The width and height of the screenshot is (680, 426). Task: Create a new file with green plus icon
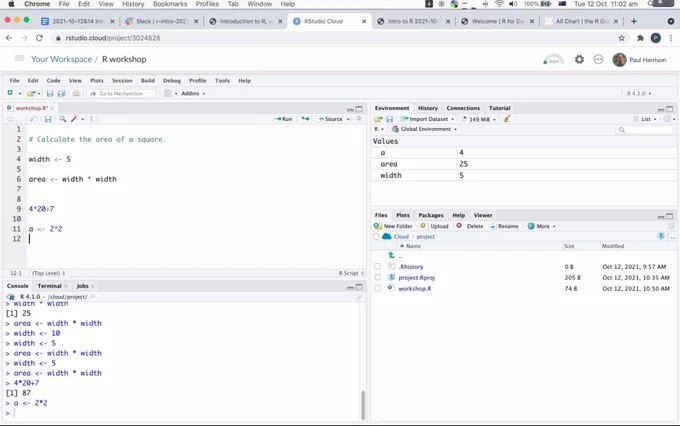[10, 93]
